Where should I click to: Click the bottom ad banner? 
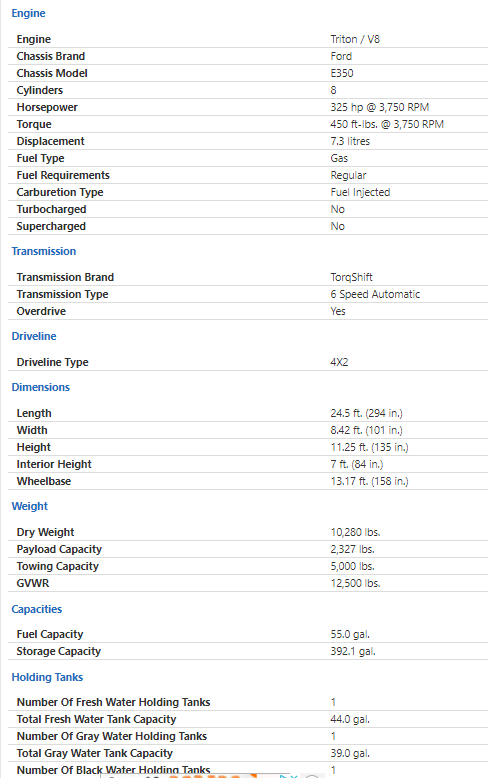198,776
